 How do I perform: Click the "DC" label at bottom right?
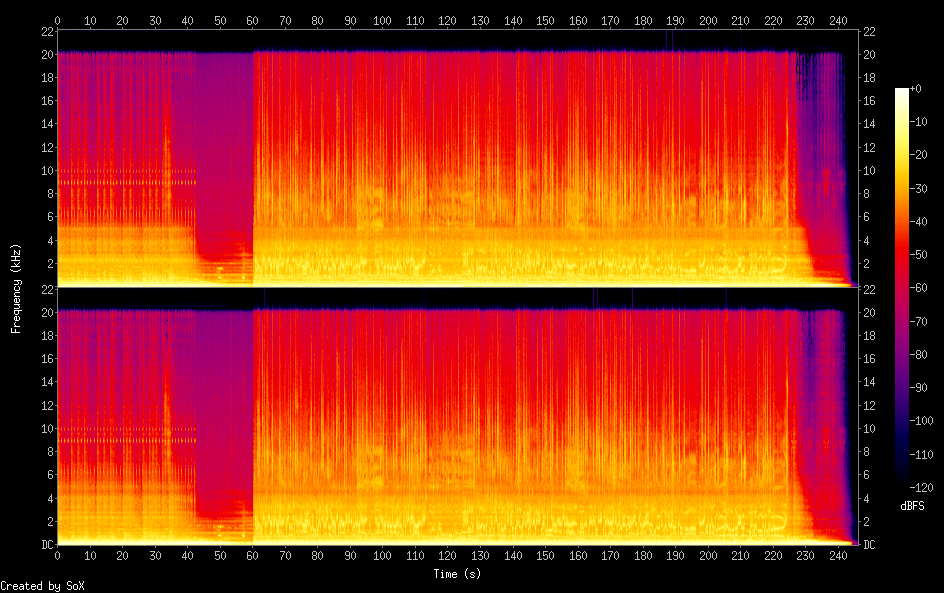pos(868,545)
